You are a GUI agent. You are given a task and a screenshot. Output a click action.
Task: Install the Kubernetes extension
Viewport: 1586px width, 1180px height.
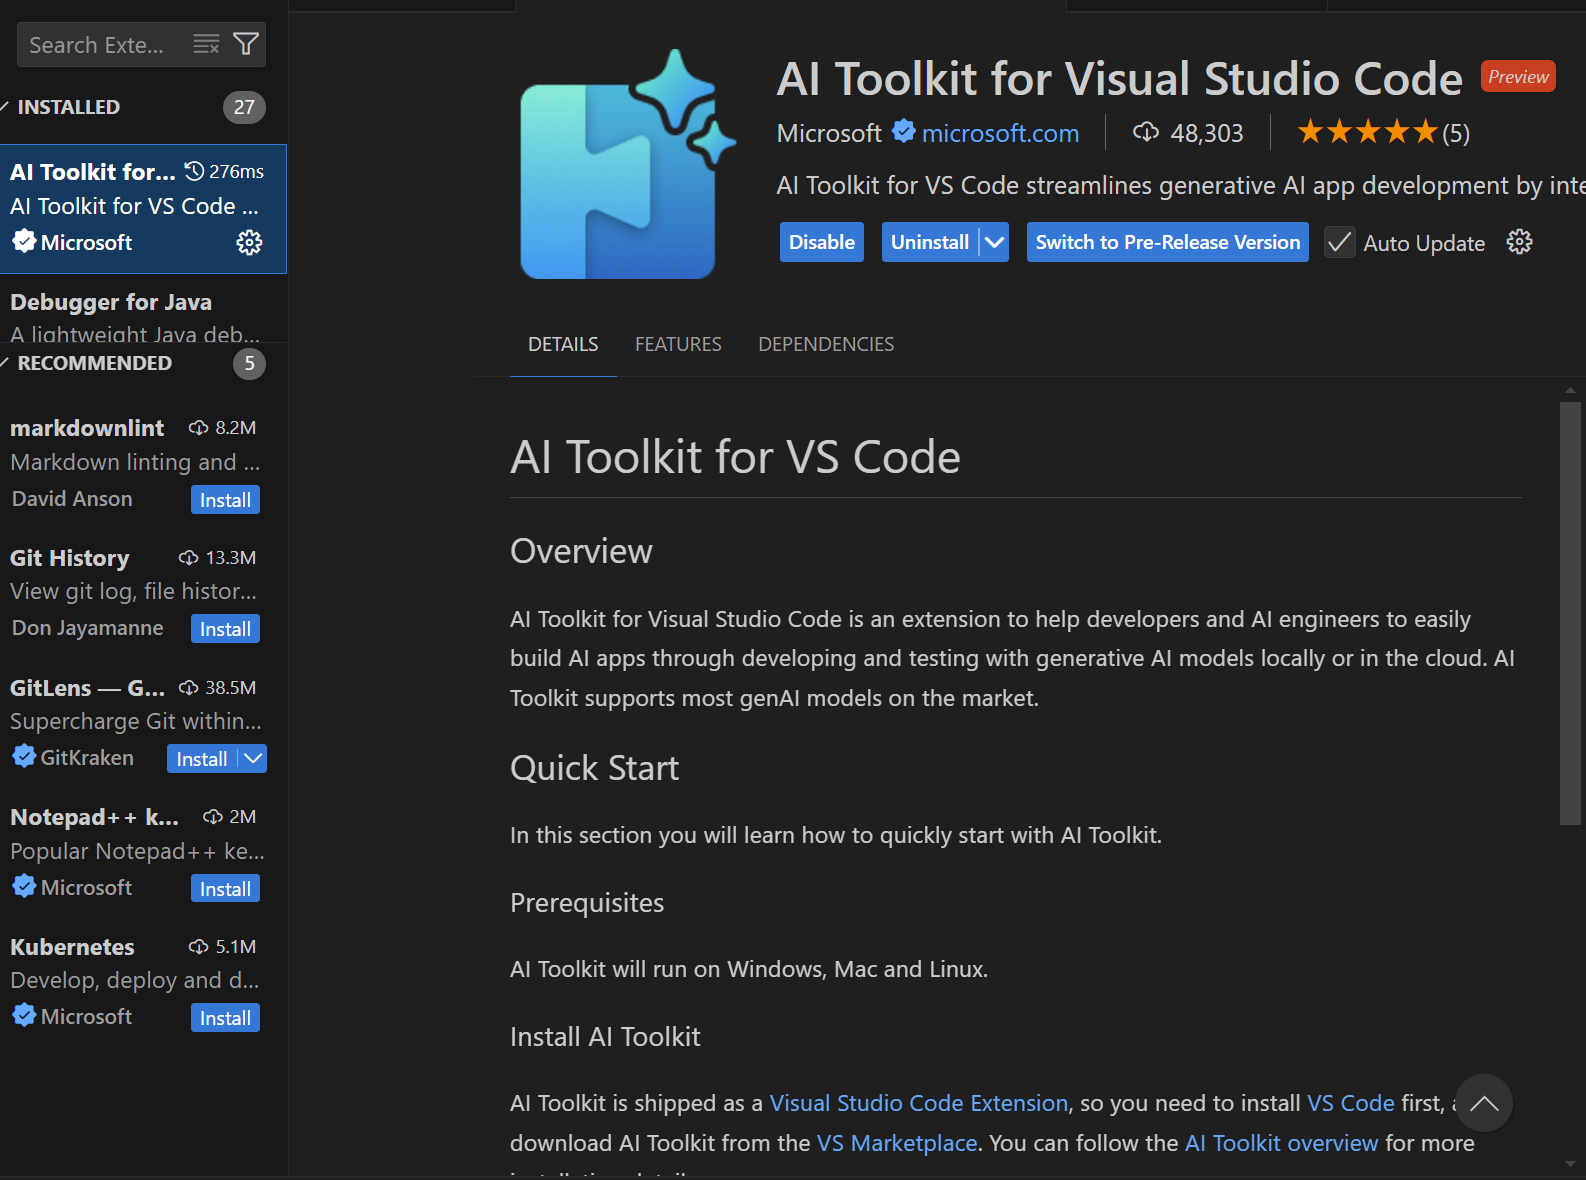tap(225, 1018)
